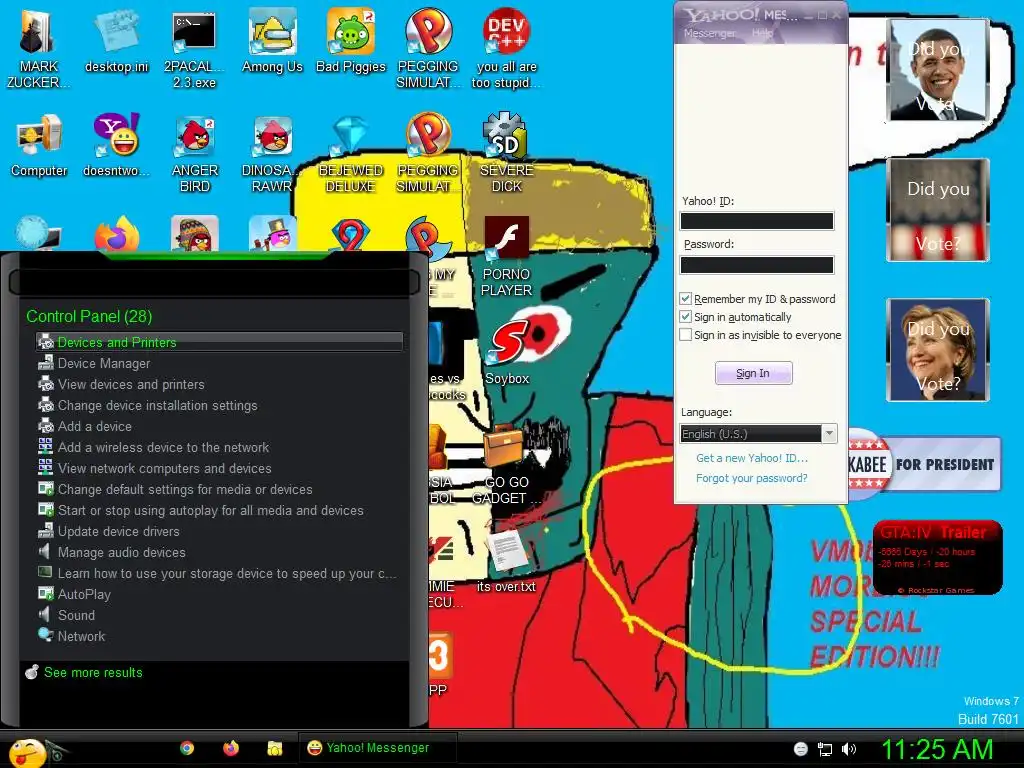Open the Computer desktop icon
Screen dimensions: 1024x768
point(39,145)
